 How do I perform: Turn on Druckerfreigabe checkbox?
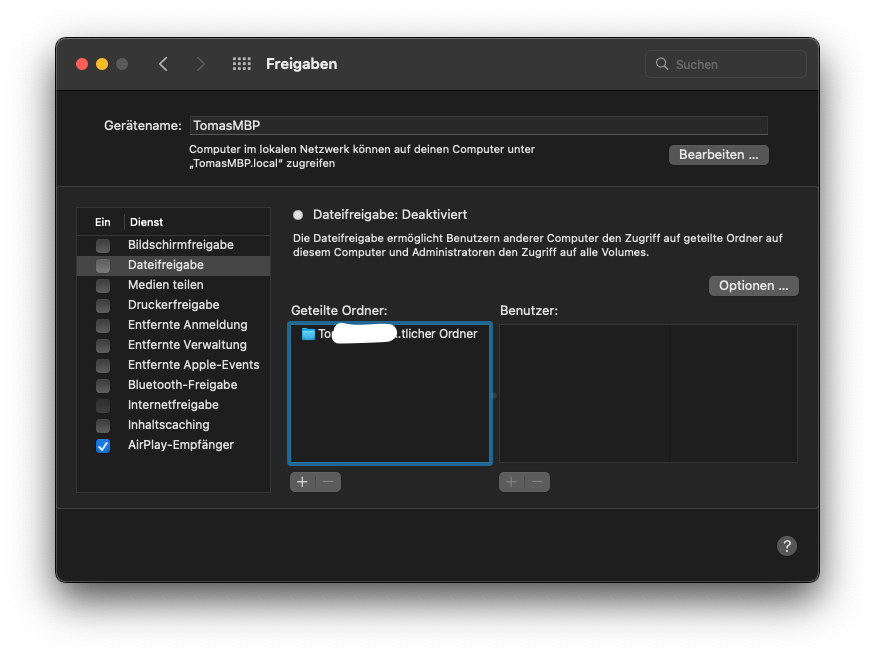click(103, 305)
